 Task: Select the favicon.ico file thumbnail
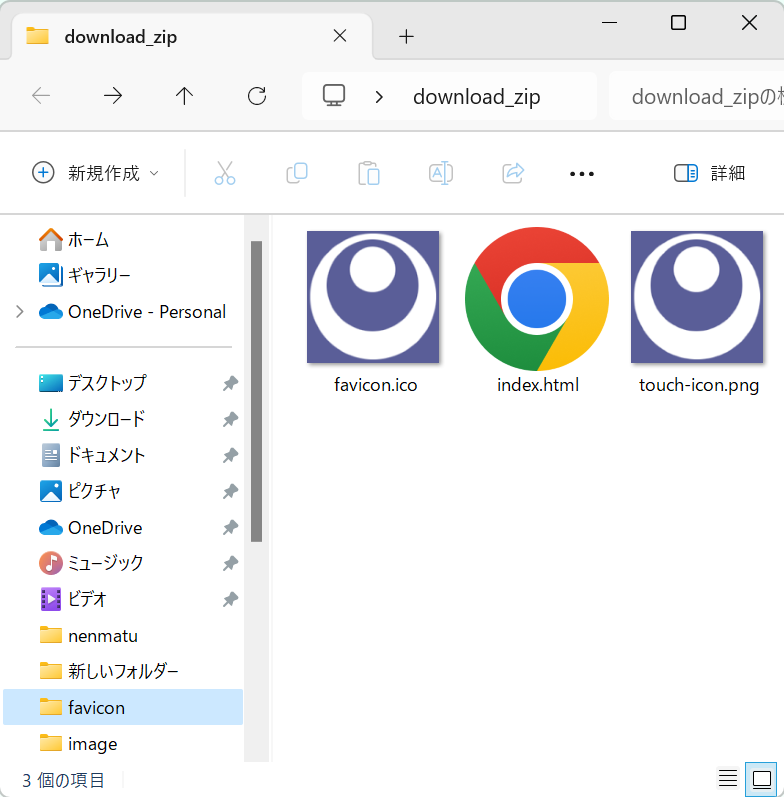tap(373, 297)
